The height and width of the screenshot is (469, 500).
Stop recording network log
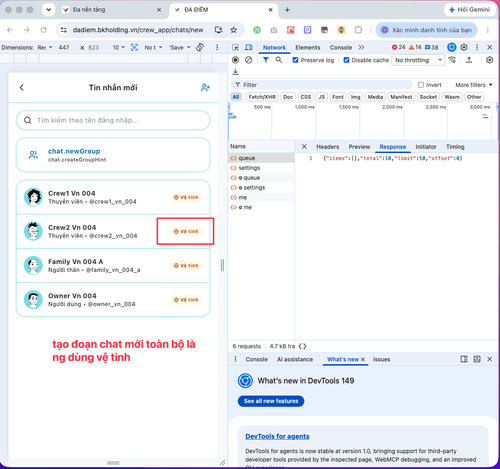(x=235, y=60)
